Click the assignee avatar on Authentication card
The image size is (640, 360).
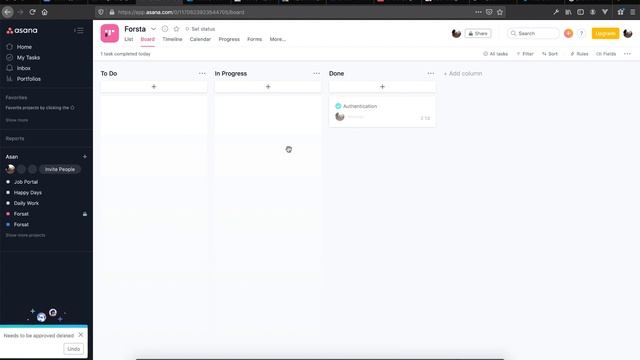340,117
